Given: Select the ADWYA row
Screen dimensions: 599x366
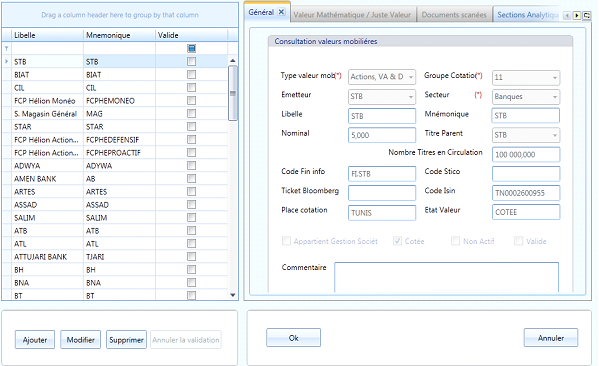Looking at the screenshot, I should 115,165.
